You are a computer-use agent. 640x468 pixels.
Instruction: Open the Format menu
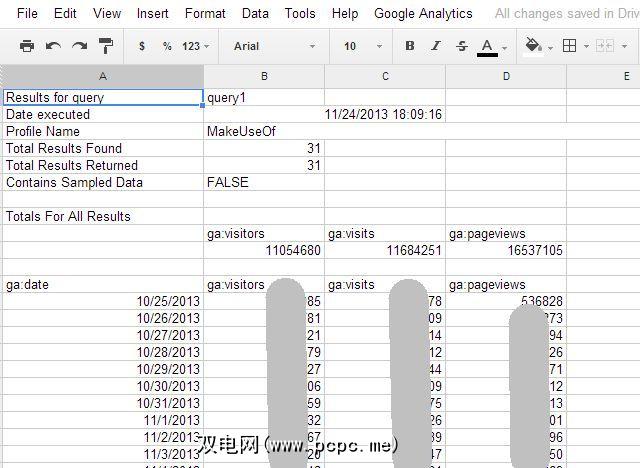[205, 13]
